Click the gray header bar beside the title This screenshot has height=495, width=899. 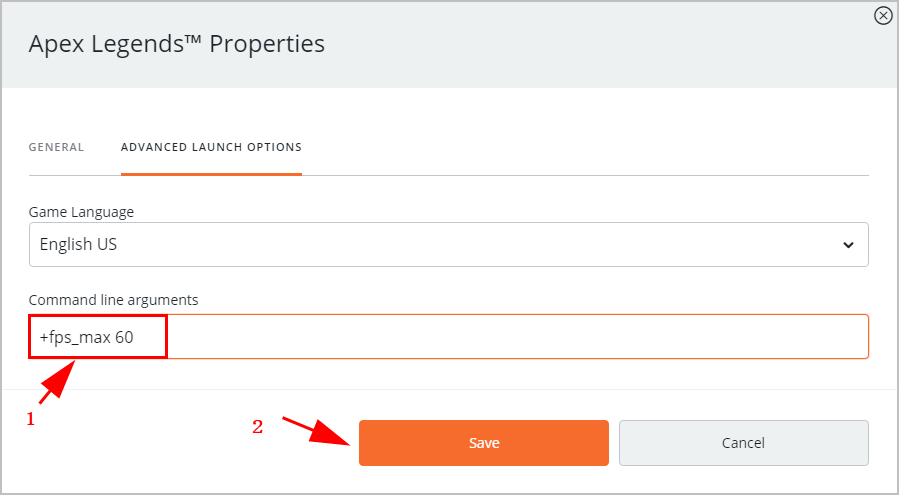click(600, 44)
